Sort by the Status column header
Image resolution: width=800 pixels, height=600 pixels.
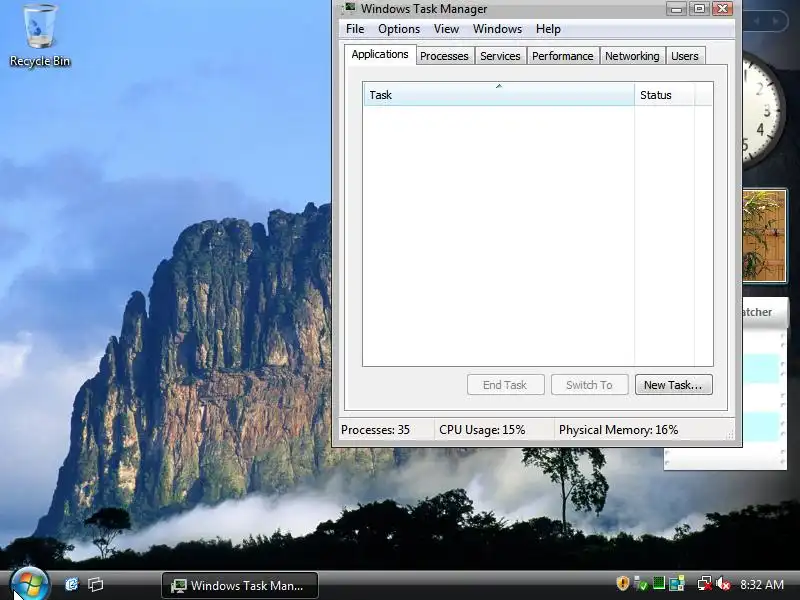(664, 94)
